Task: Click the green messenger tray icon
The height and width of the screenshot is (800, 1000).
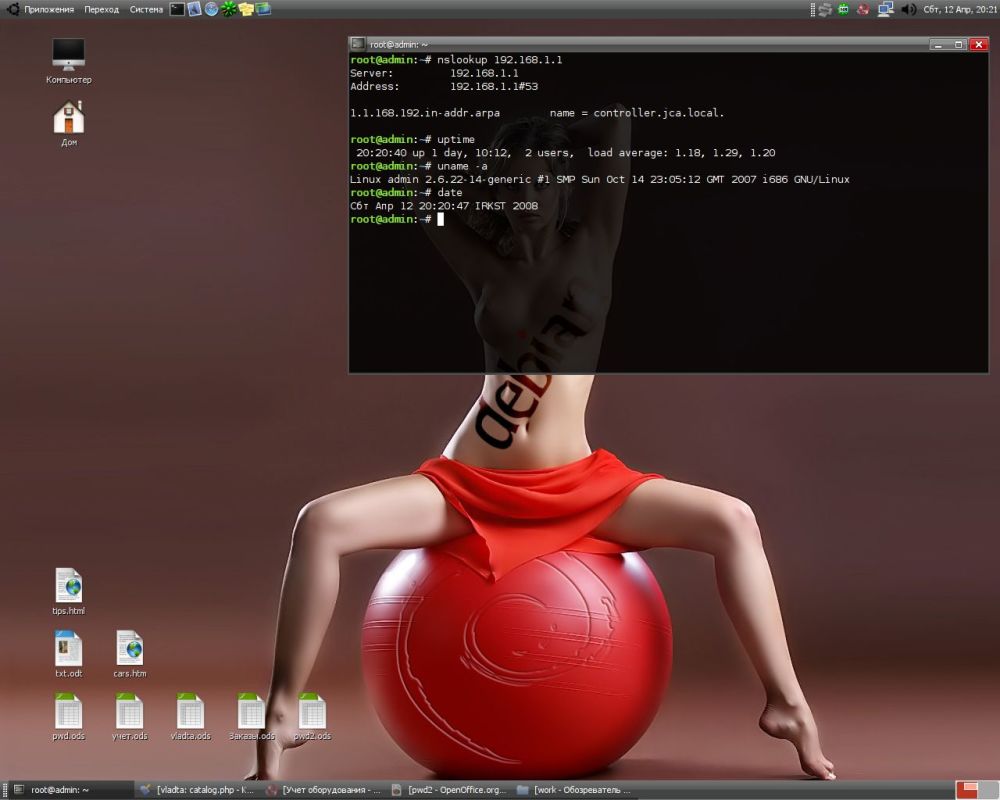Action: 843,10
